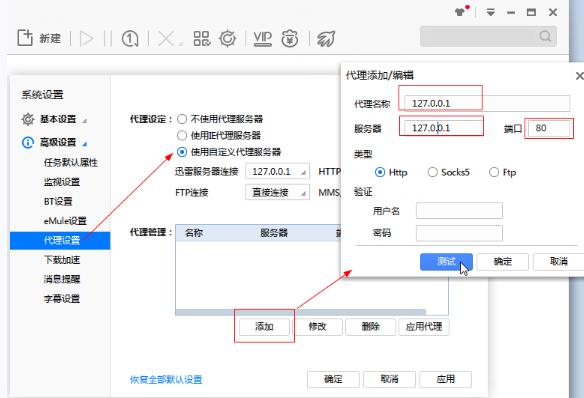Click the 密码 input field
Screen dimensions: 584x398
[x=459, y=233]
